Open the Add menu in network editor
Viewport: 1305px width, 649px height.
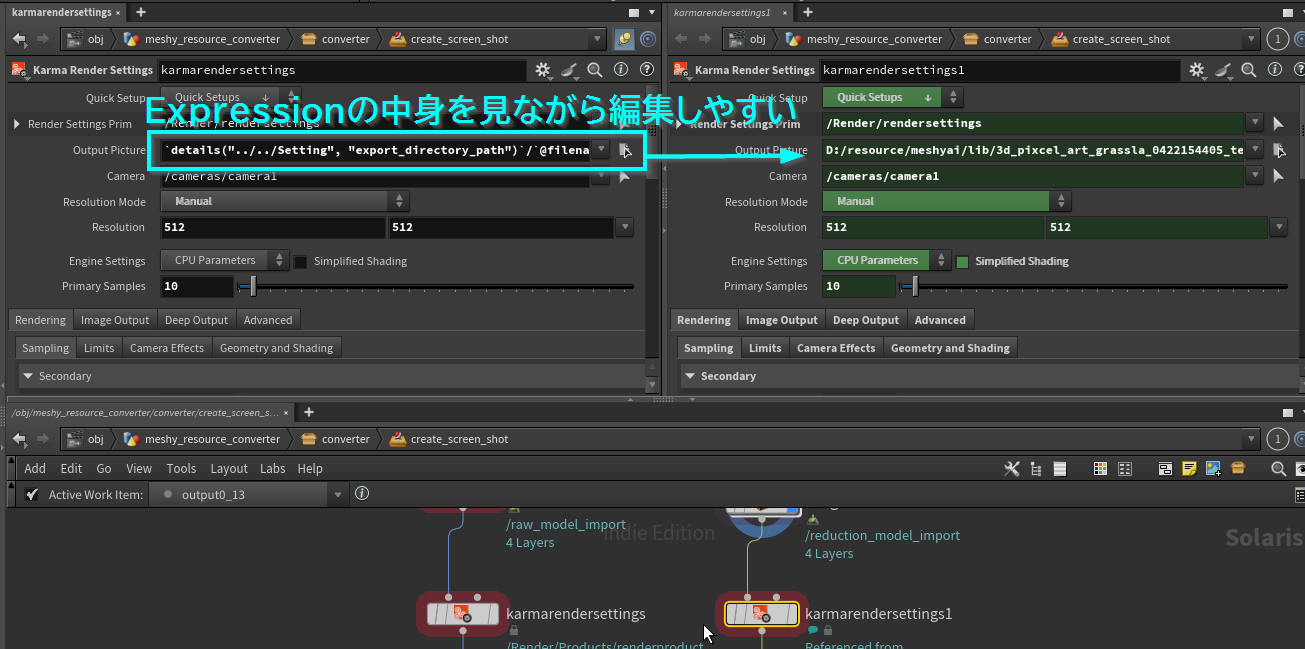[x=35, y=468]
